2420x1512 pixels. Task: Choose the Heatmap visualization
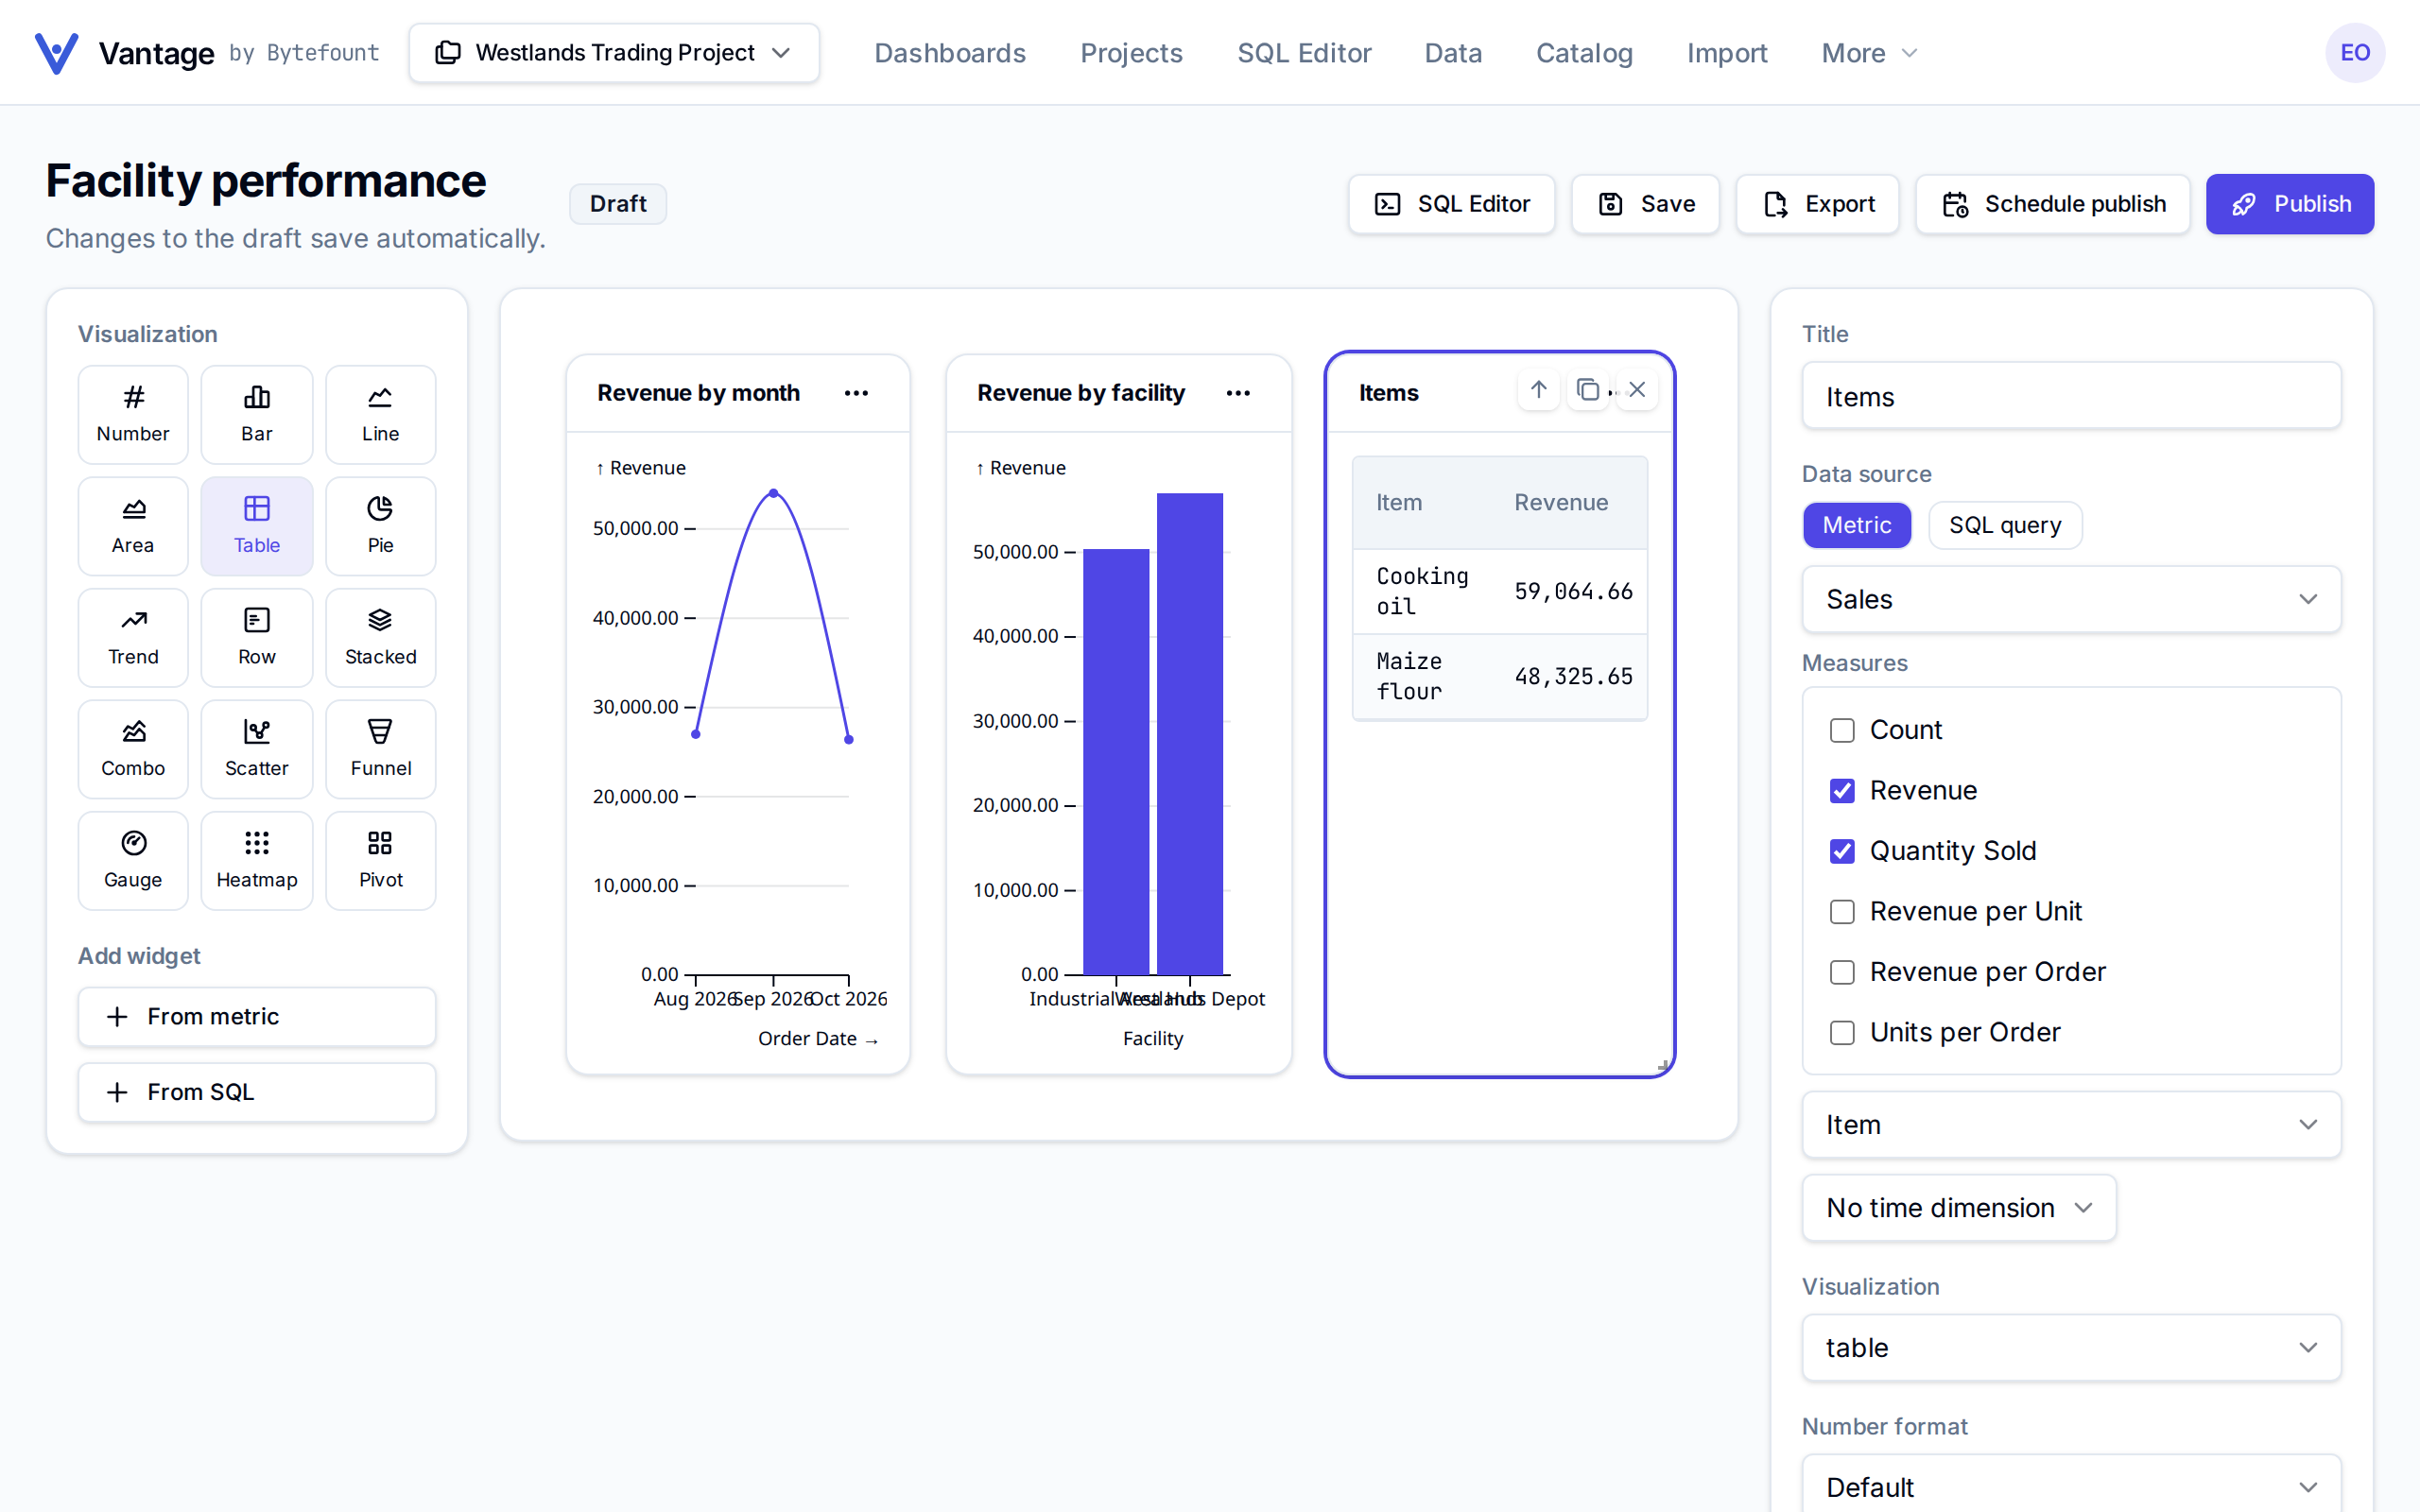point(257,860)
